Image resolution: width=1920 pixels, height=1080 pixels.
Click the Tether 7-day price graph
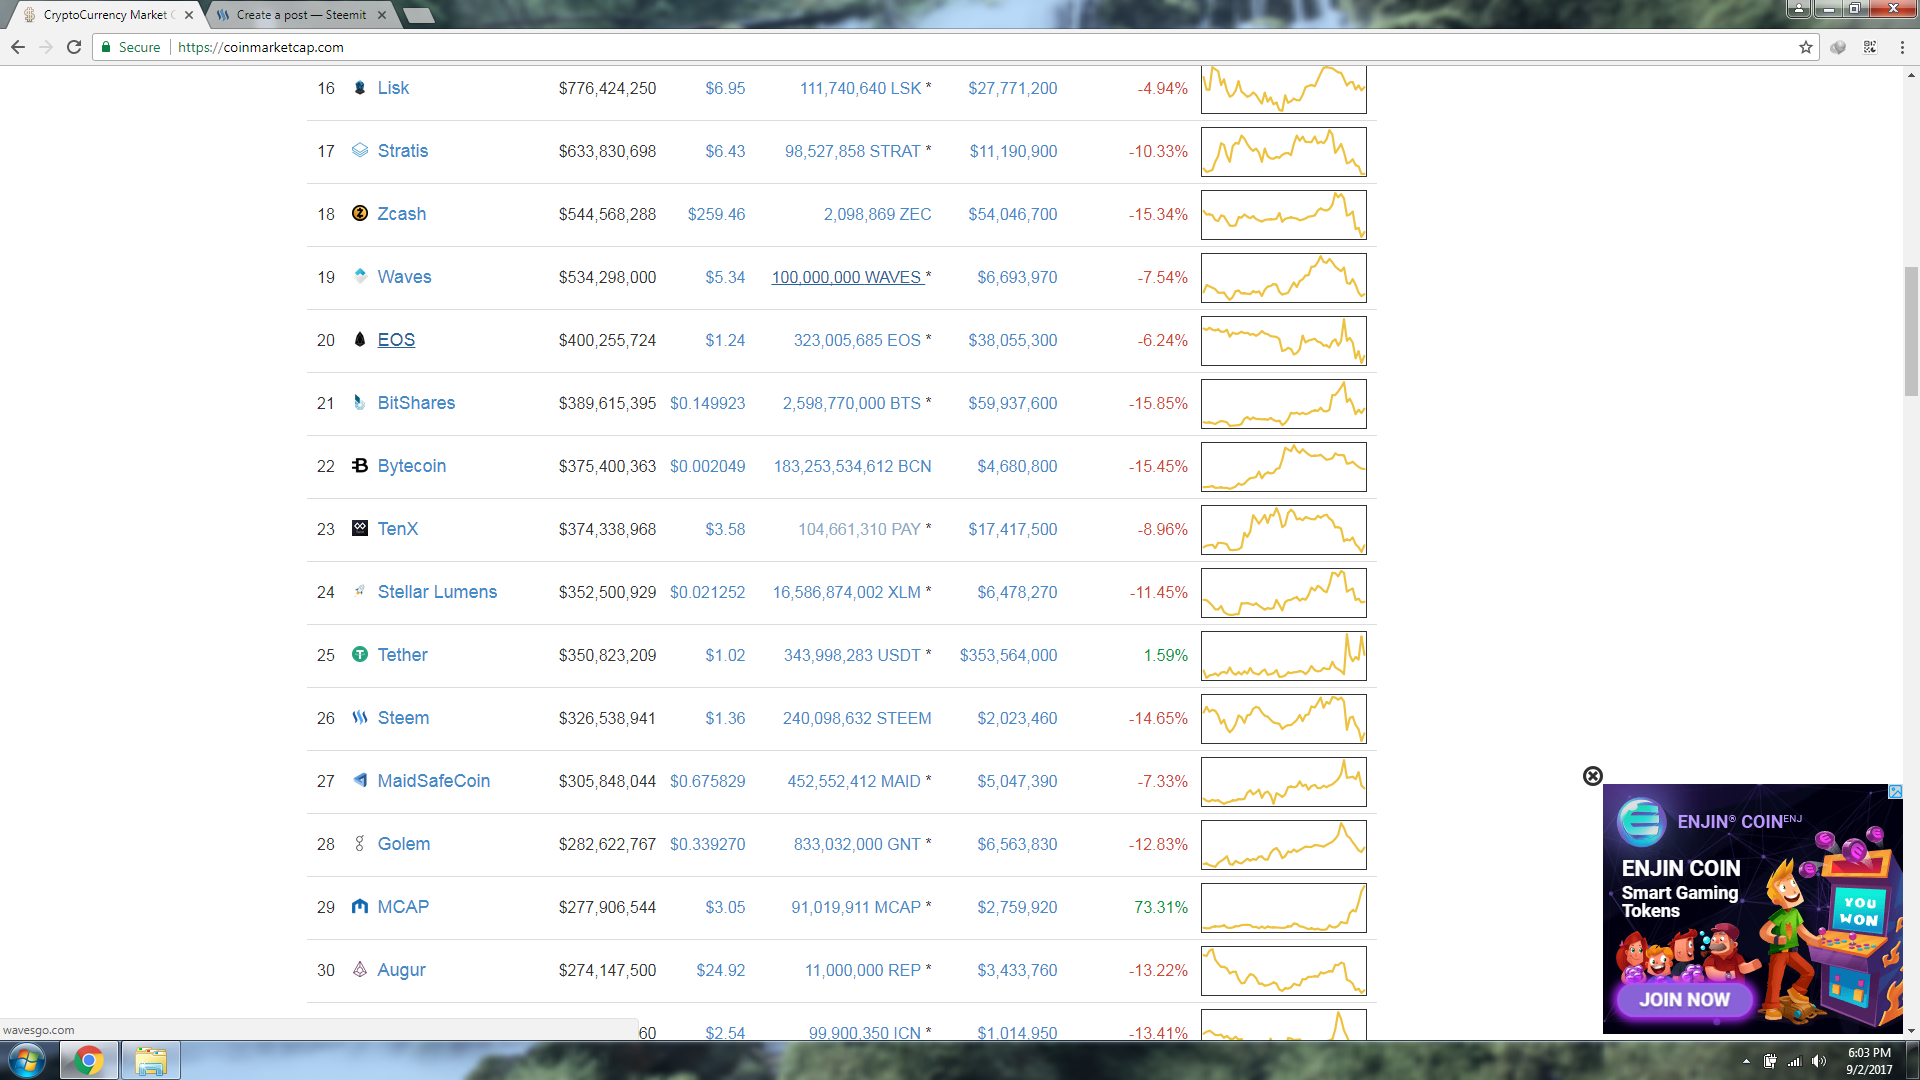(1284, 656)
